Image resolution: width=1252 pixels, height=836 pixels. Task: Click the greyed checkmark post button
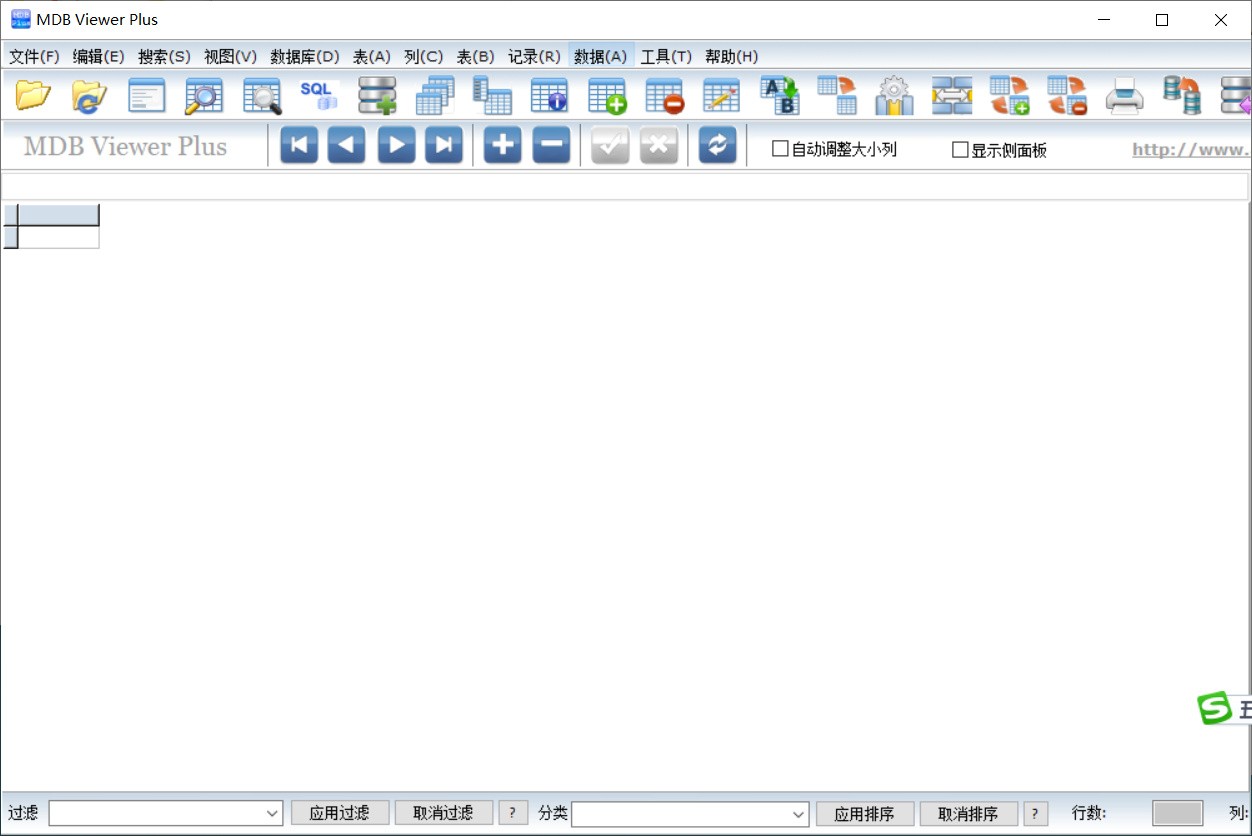610,145
